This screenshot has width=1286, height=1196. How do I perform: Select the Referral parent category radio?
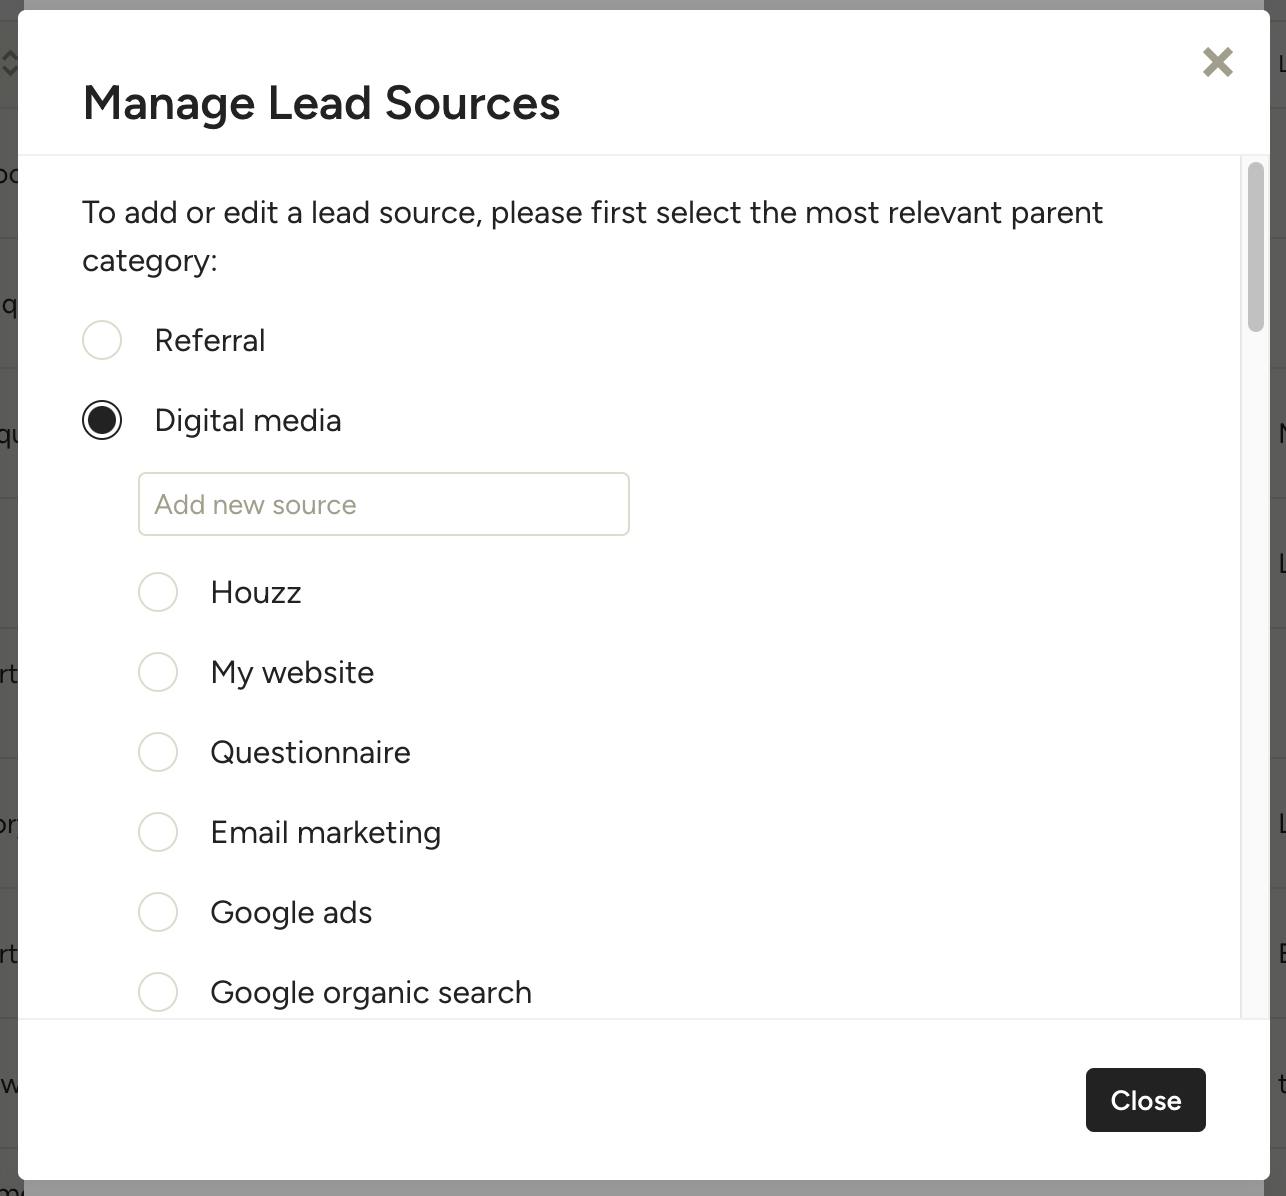pyautogui.click(x=102, y=340)
